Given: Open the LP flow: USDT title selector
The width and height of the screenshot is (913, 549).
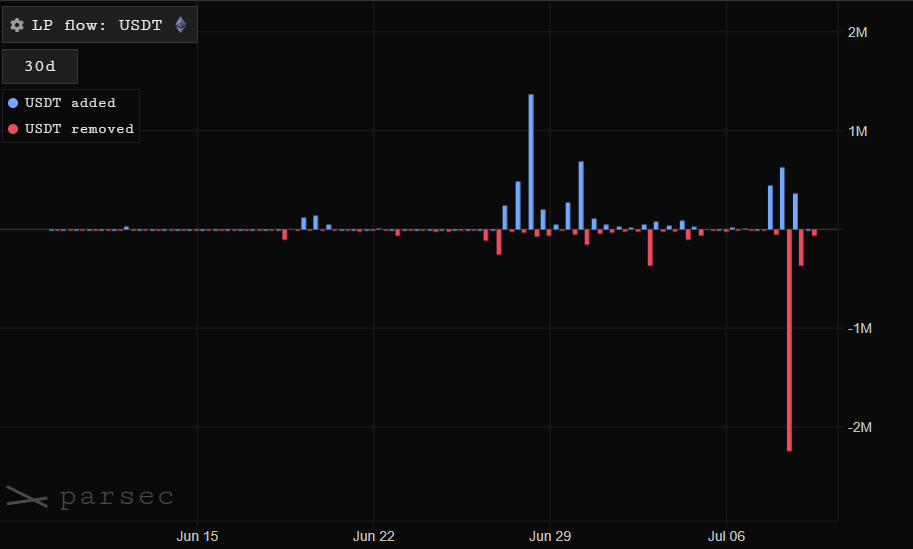Looking at the screenshot, I should [100, 24].
